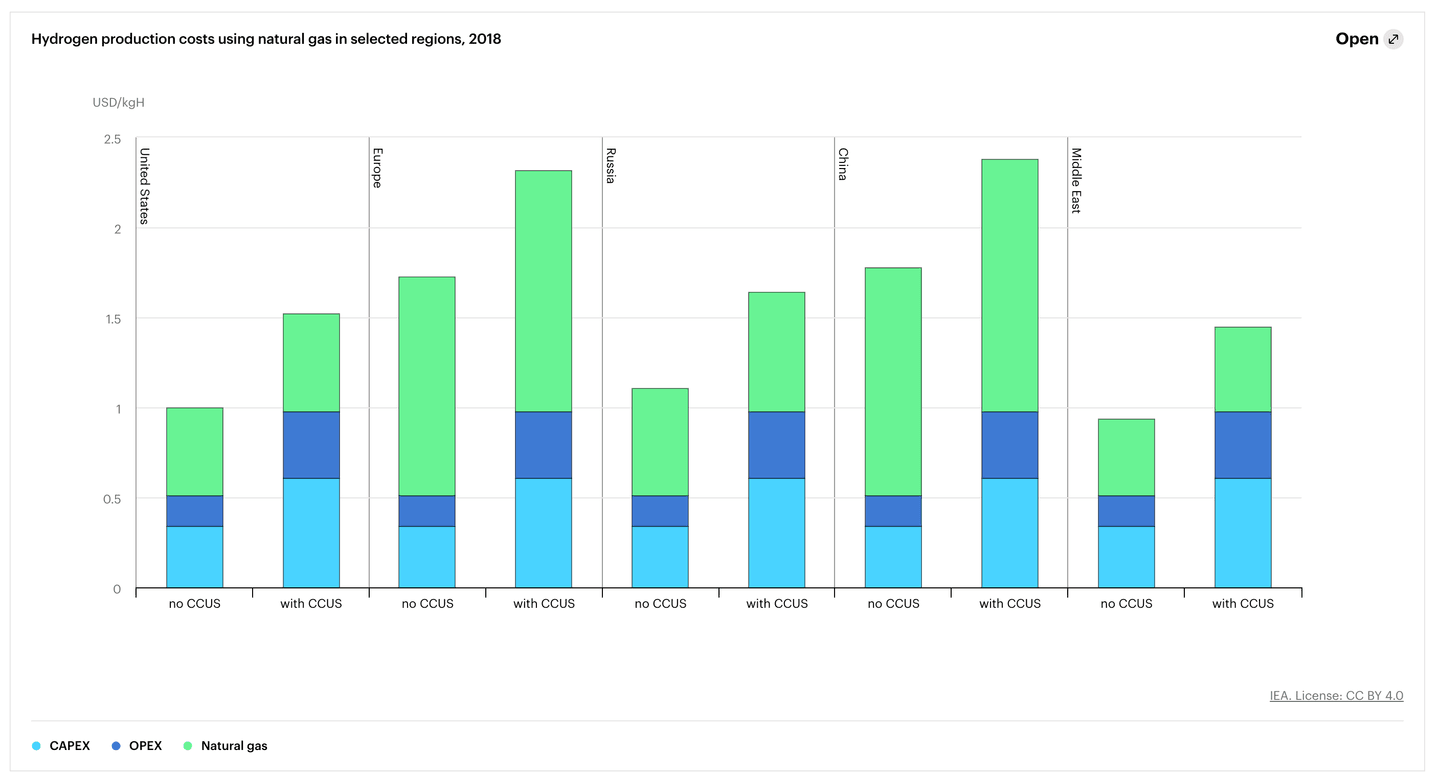
Task: Click Europe no CCUS CAPEX bar segment
Action: (x=427, y=557)
